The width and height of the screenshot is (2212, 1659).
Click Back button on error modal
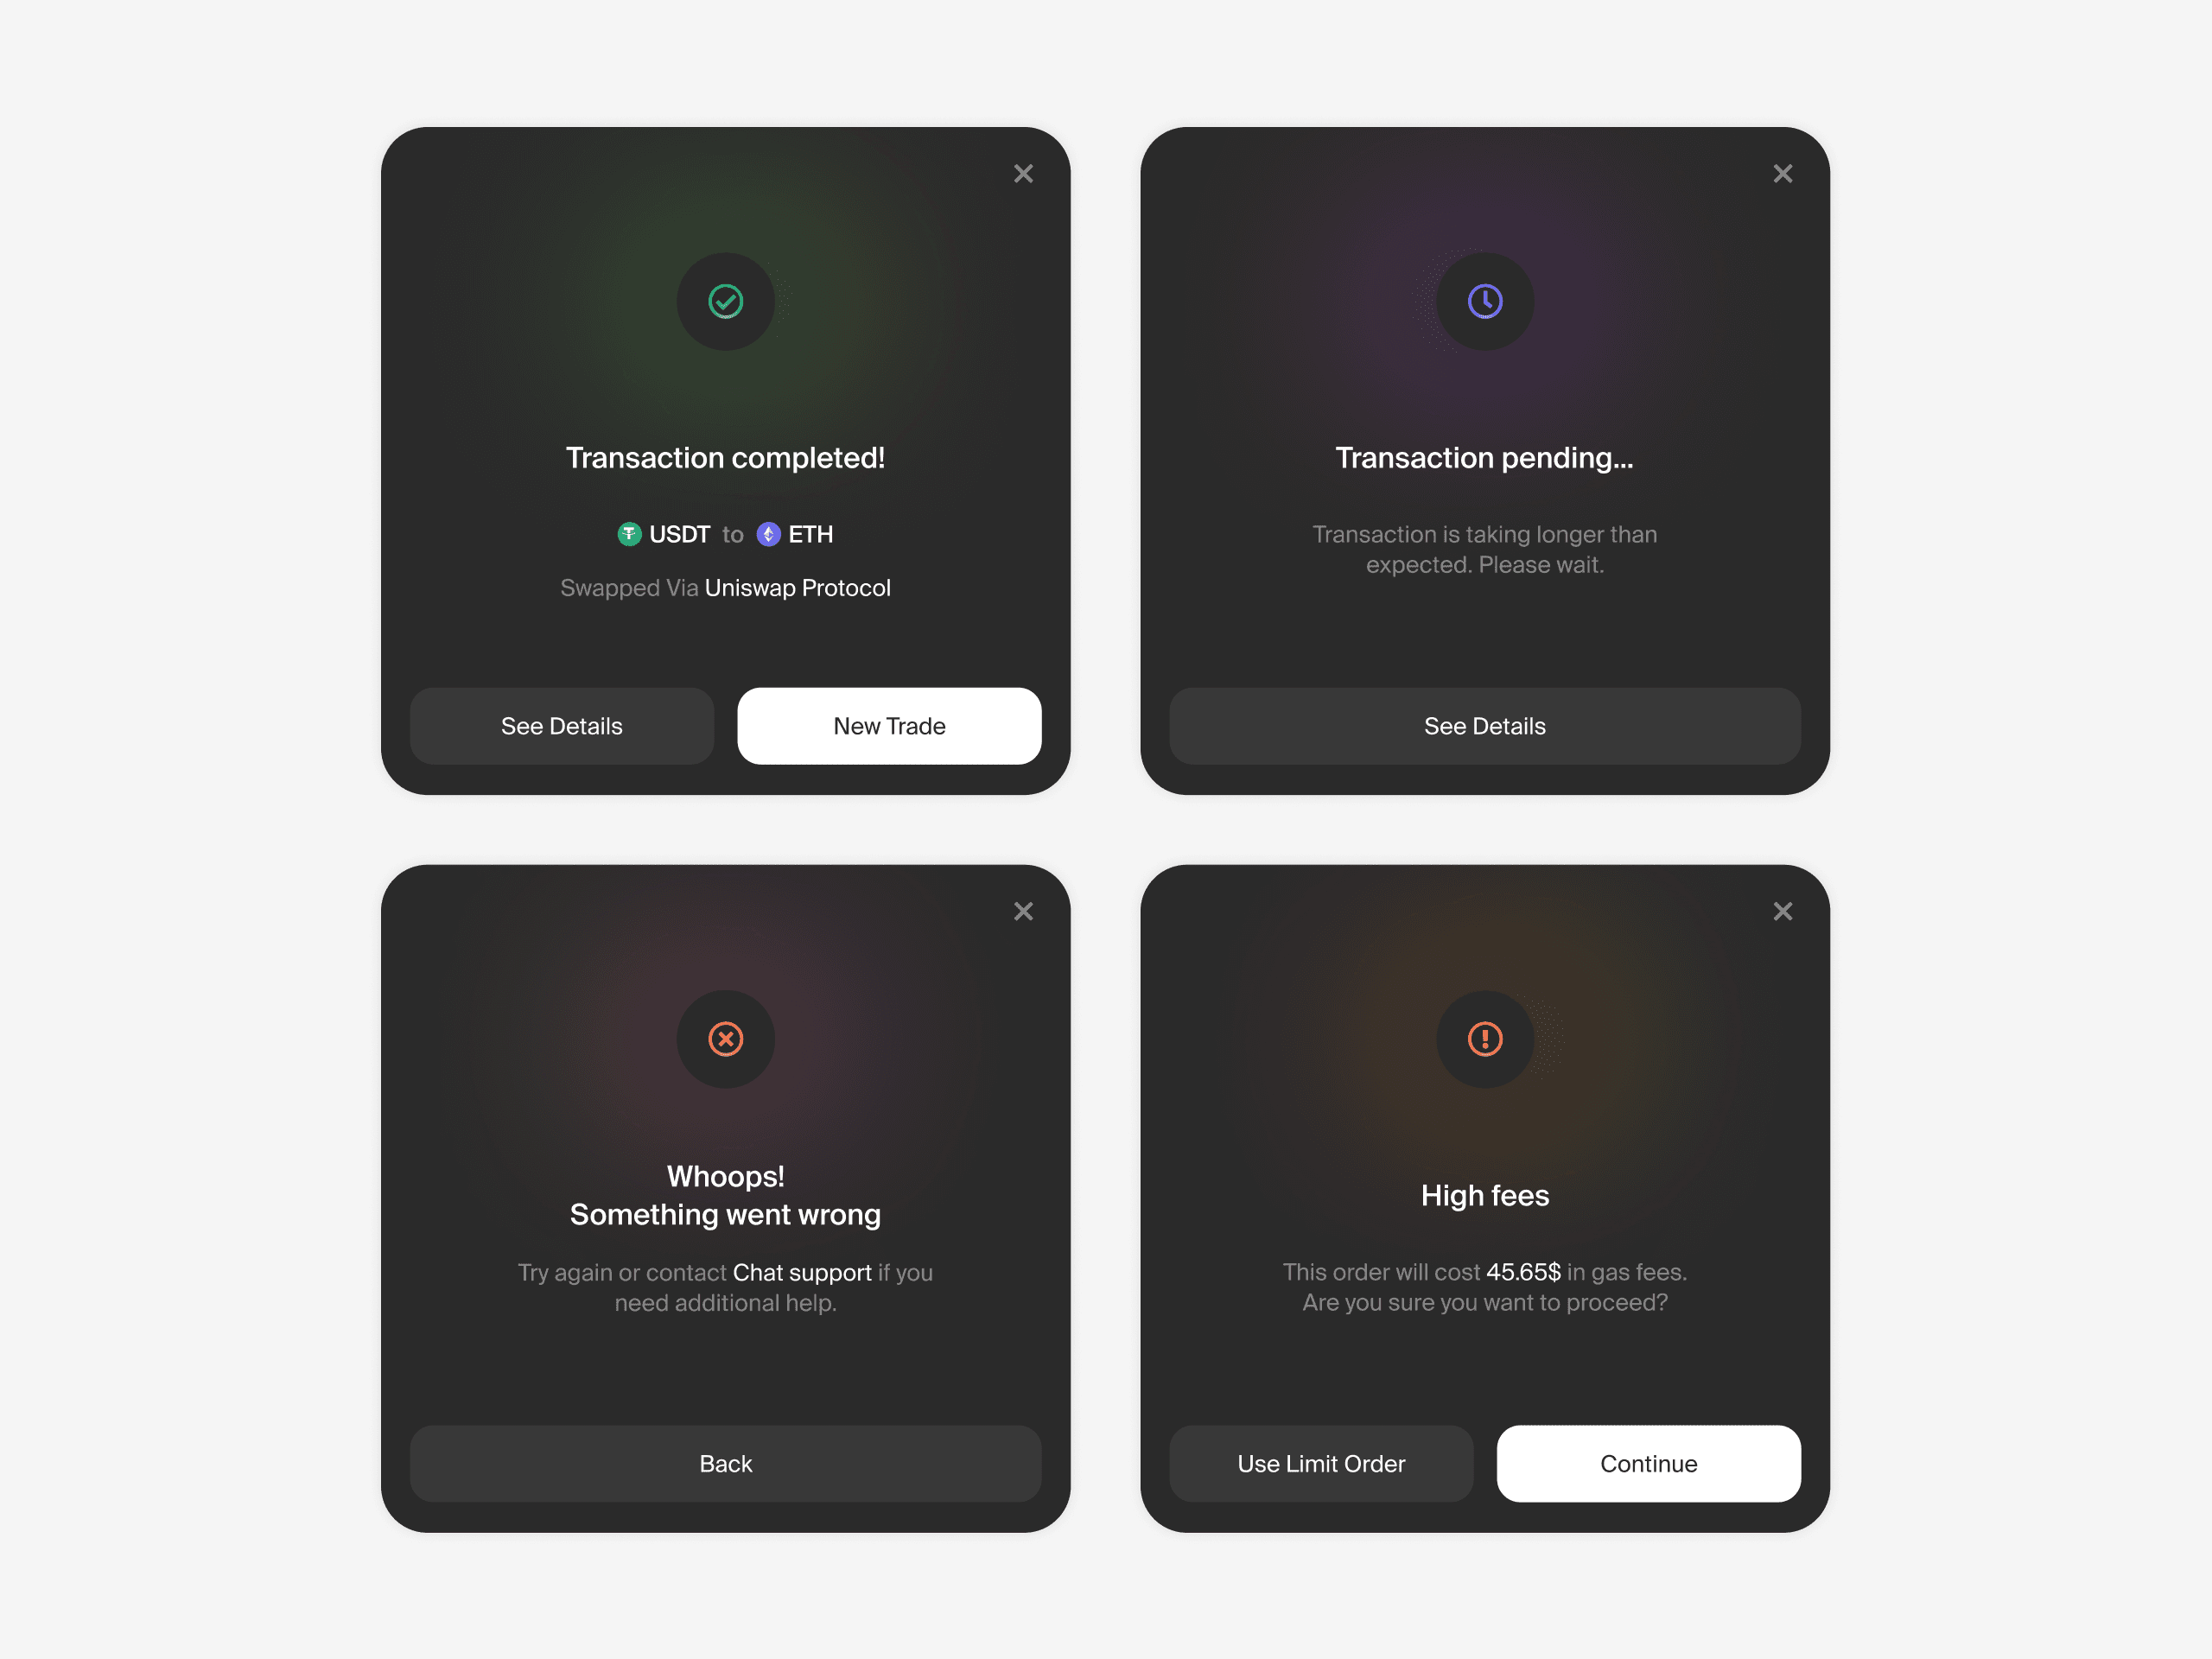[727, 1462]
